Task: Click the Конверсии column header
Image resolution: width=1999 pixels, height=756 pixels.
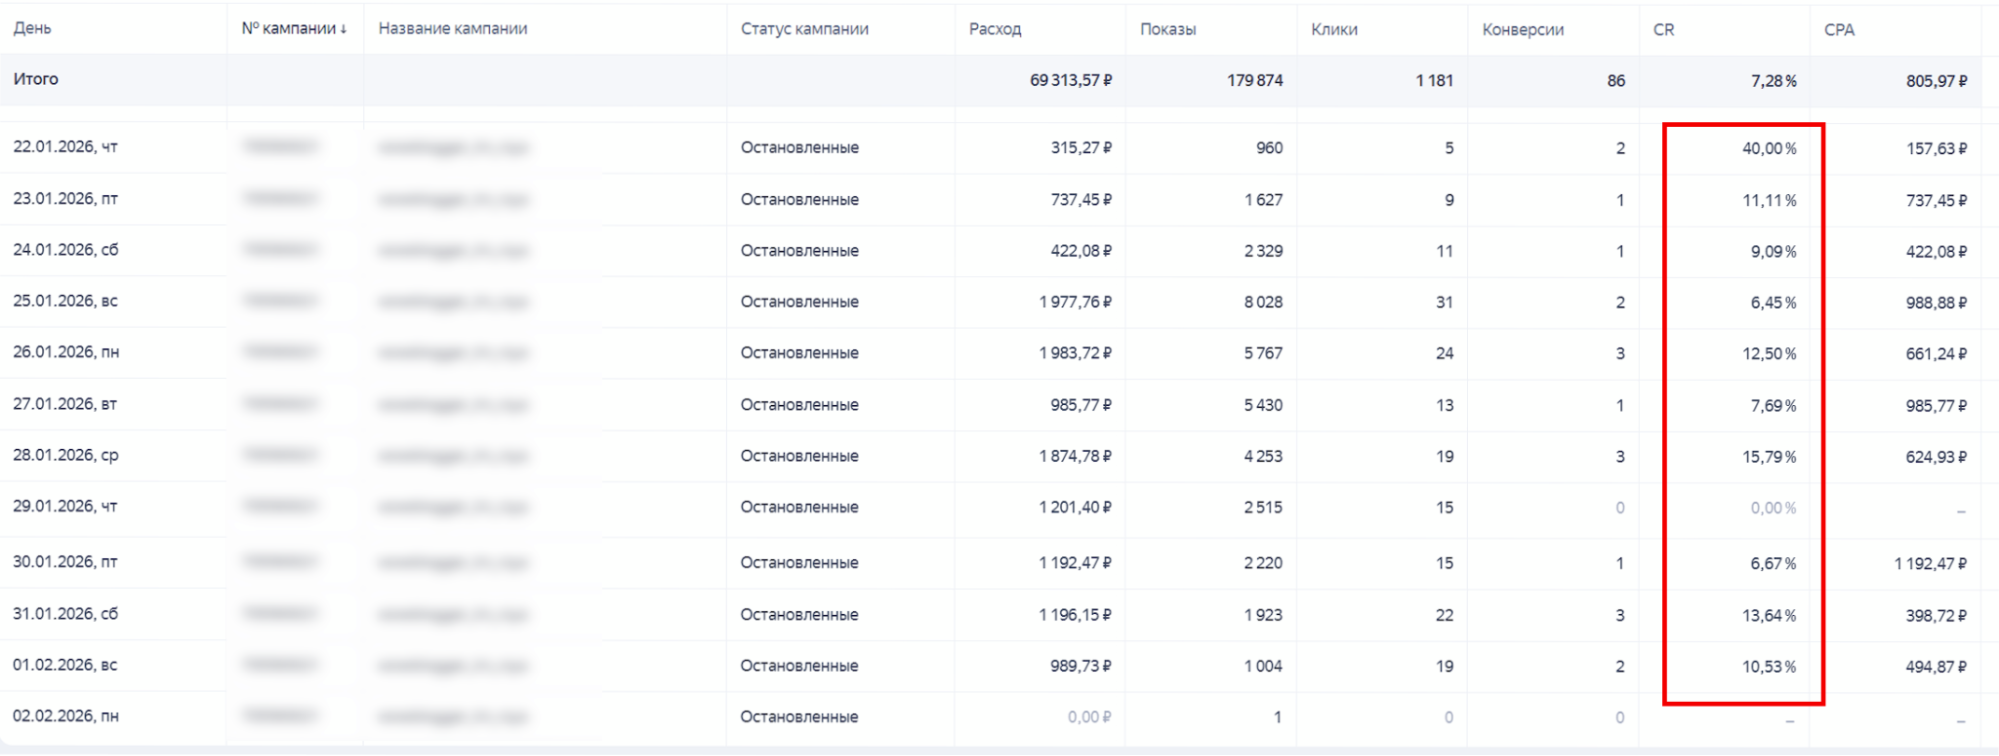Action: click(1522, 29)
